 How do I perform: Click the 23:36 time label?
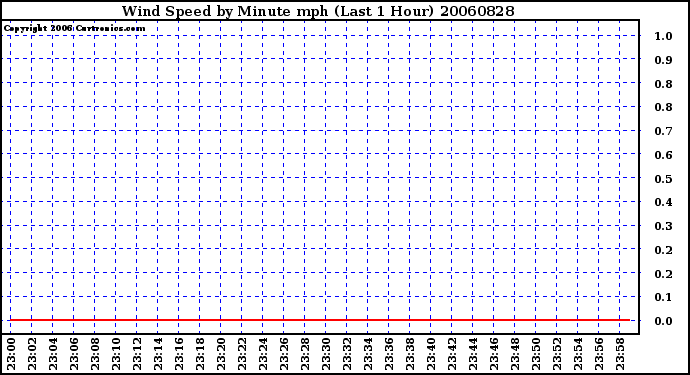(x=389, y=354)
